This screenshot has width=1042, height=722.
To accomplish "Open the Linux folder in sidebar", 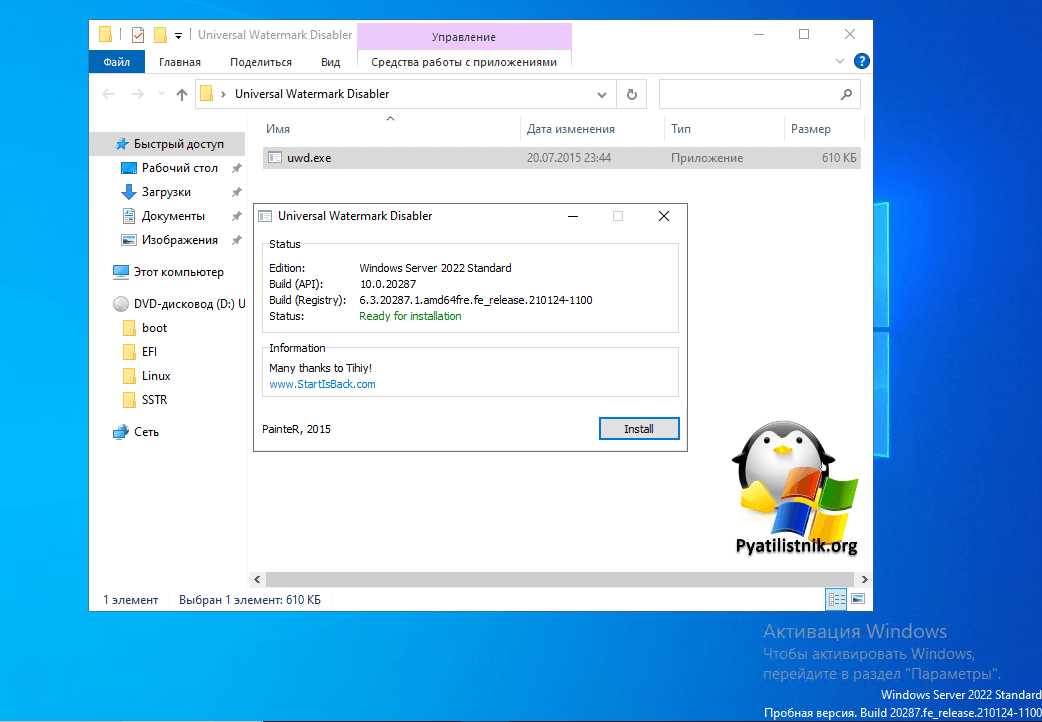I will 156,376.
